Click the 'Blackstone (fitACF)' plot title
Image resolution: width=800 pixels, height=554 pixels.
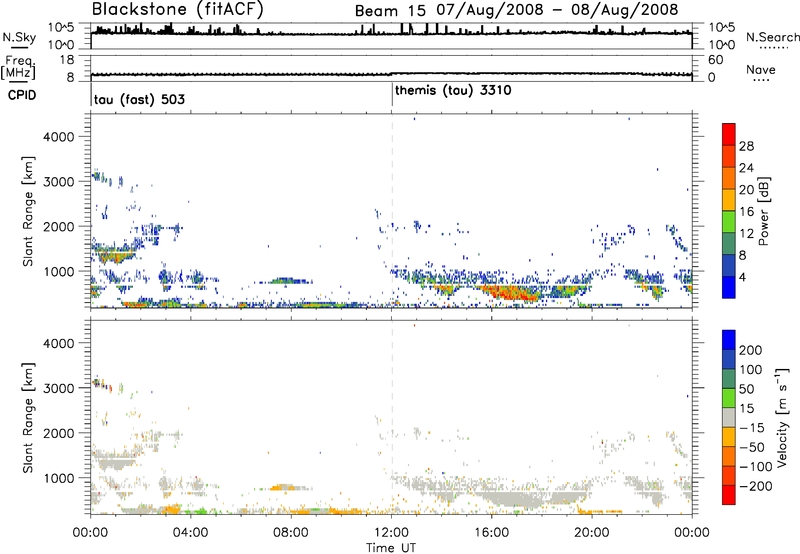pyautogui.click(x=177, y=9)
